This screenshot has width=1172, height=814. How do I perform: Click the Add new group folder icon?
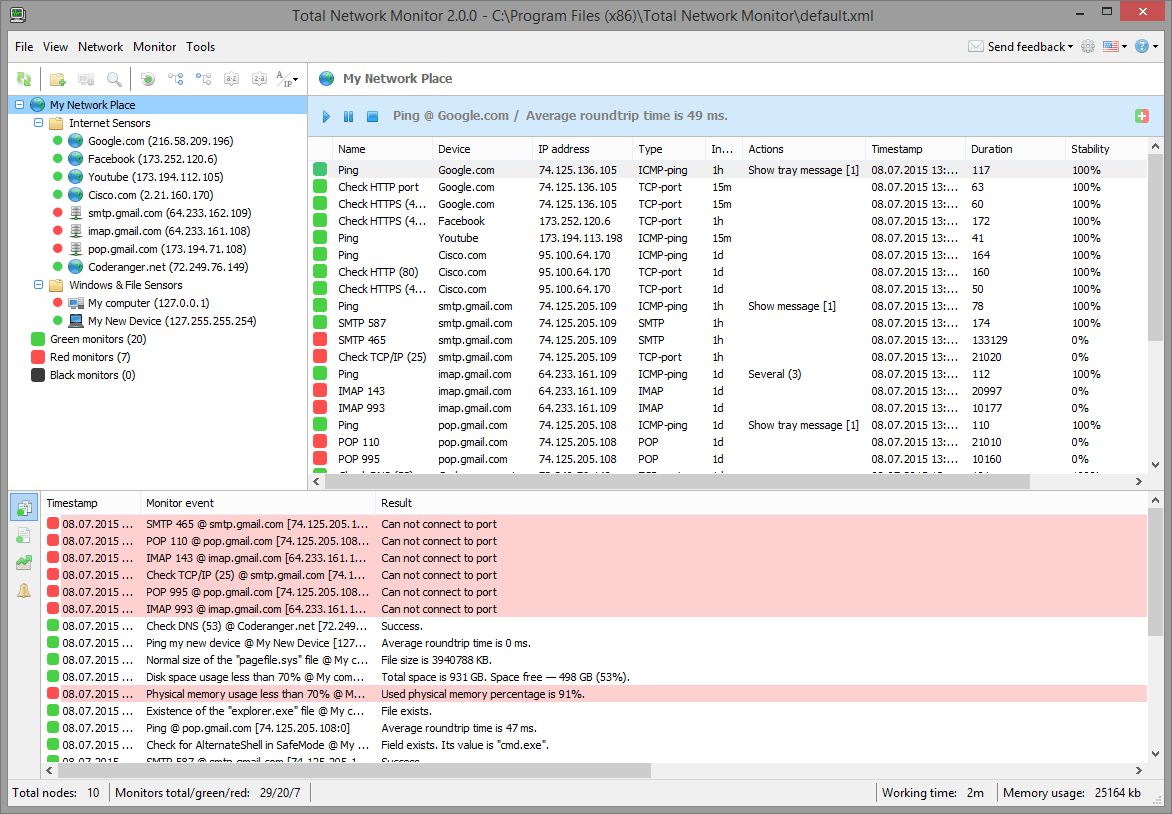59,78
